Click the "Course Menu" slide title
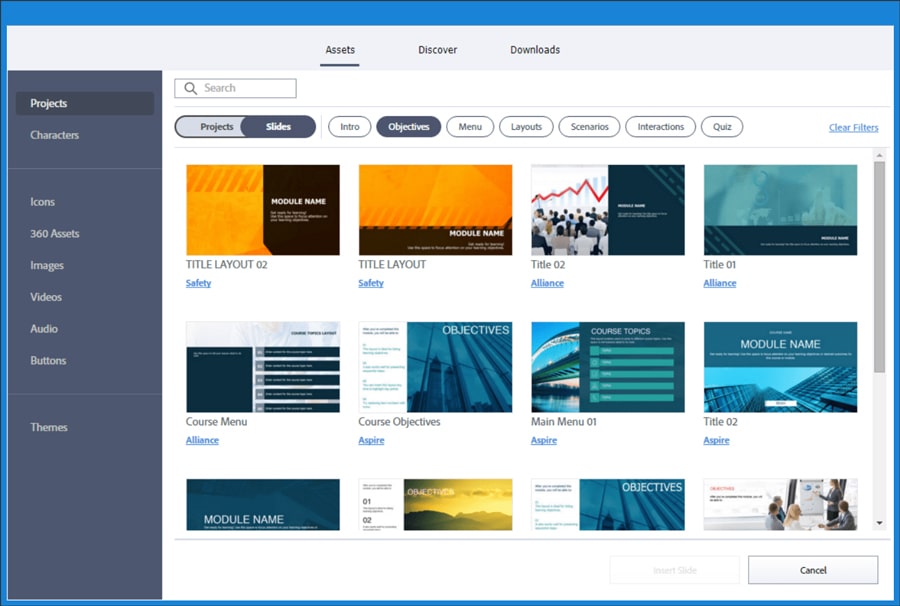900x606 pixels. point(216,422)
